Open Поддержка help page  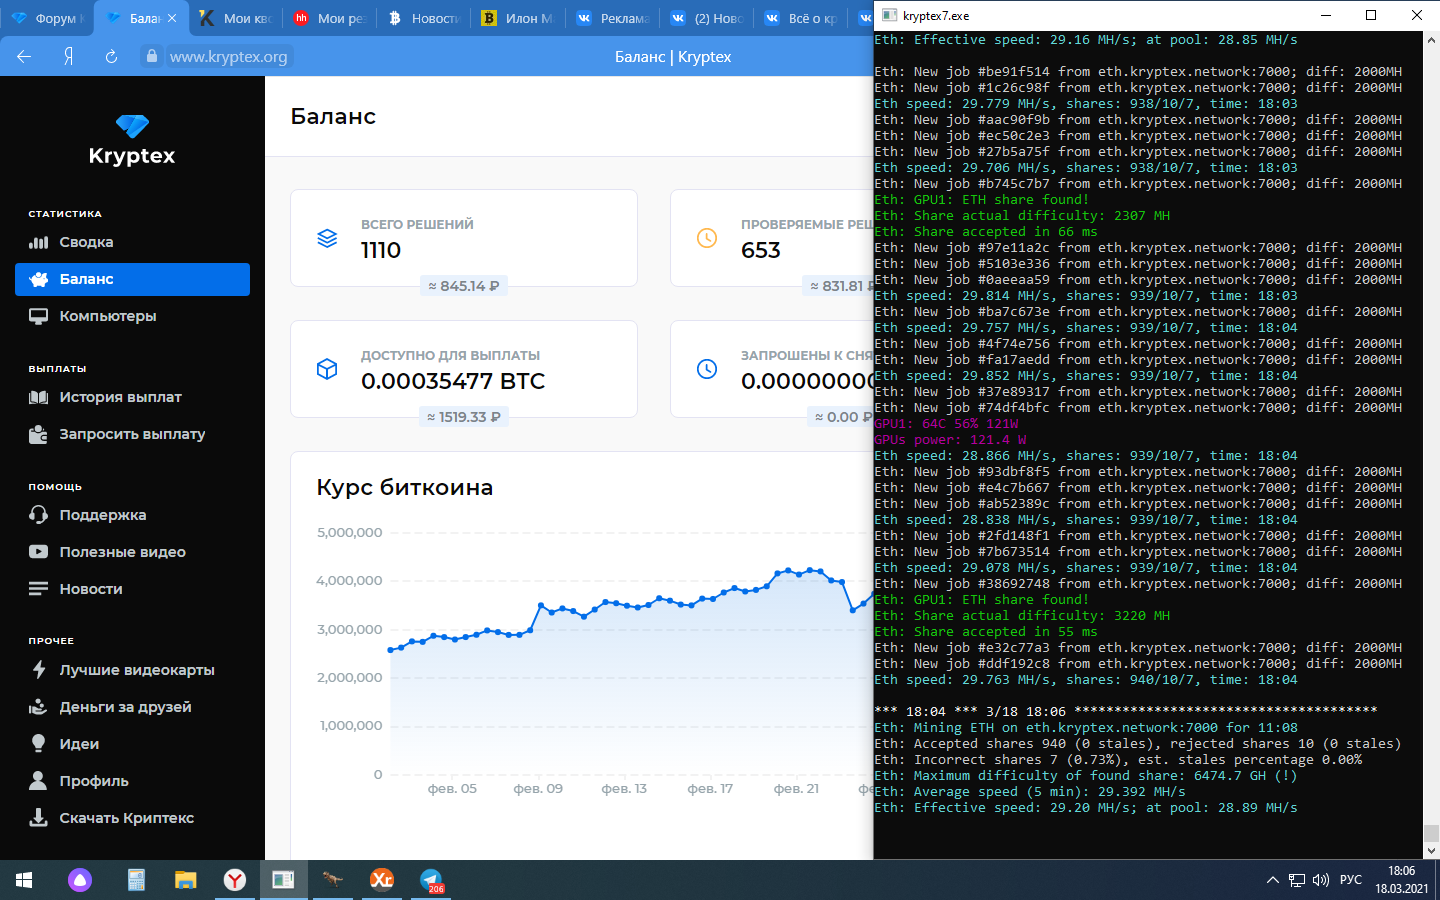click(x=102, y=515)
